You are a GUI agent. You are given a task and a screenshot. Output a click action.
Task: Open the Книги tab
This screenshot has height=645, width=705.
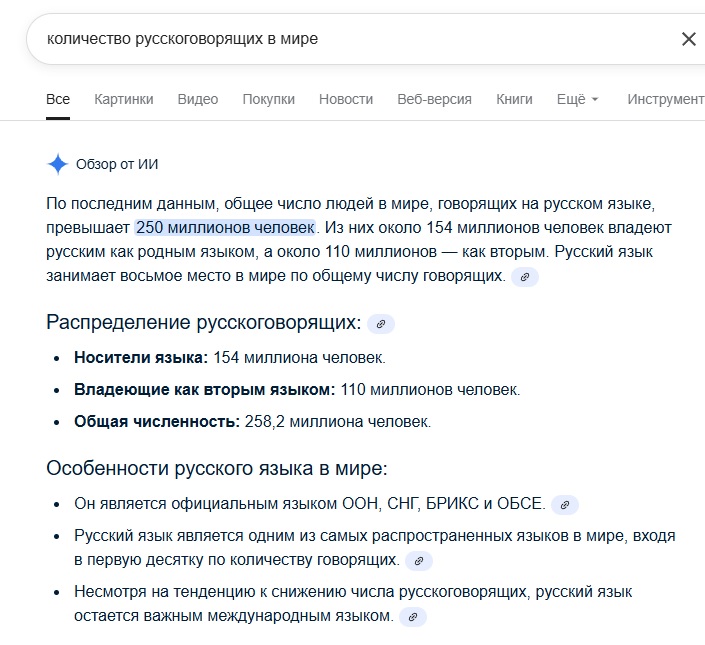514,99
